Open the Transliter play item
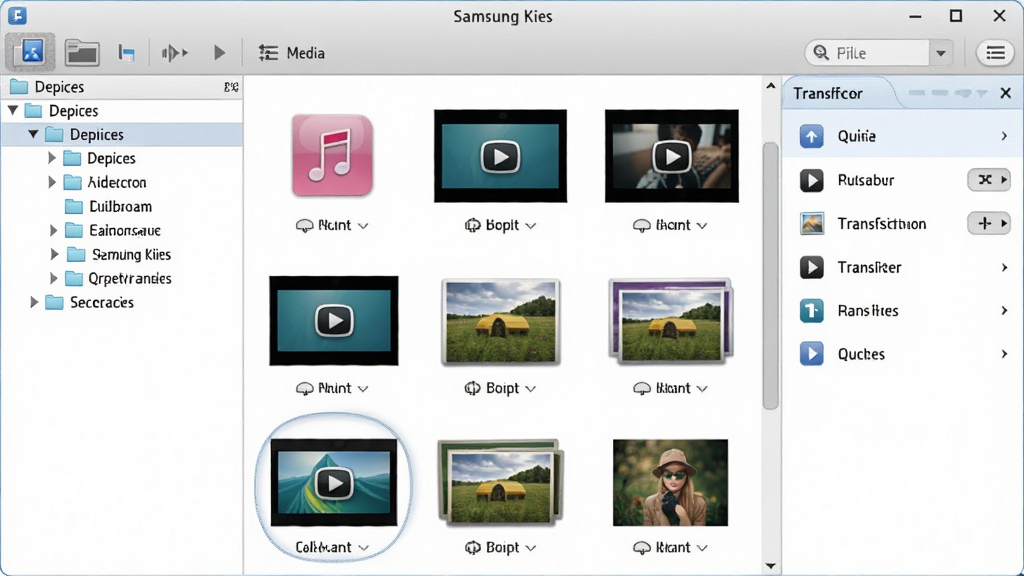1024x576 pixels. 903,267
